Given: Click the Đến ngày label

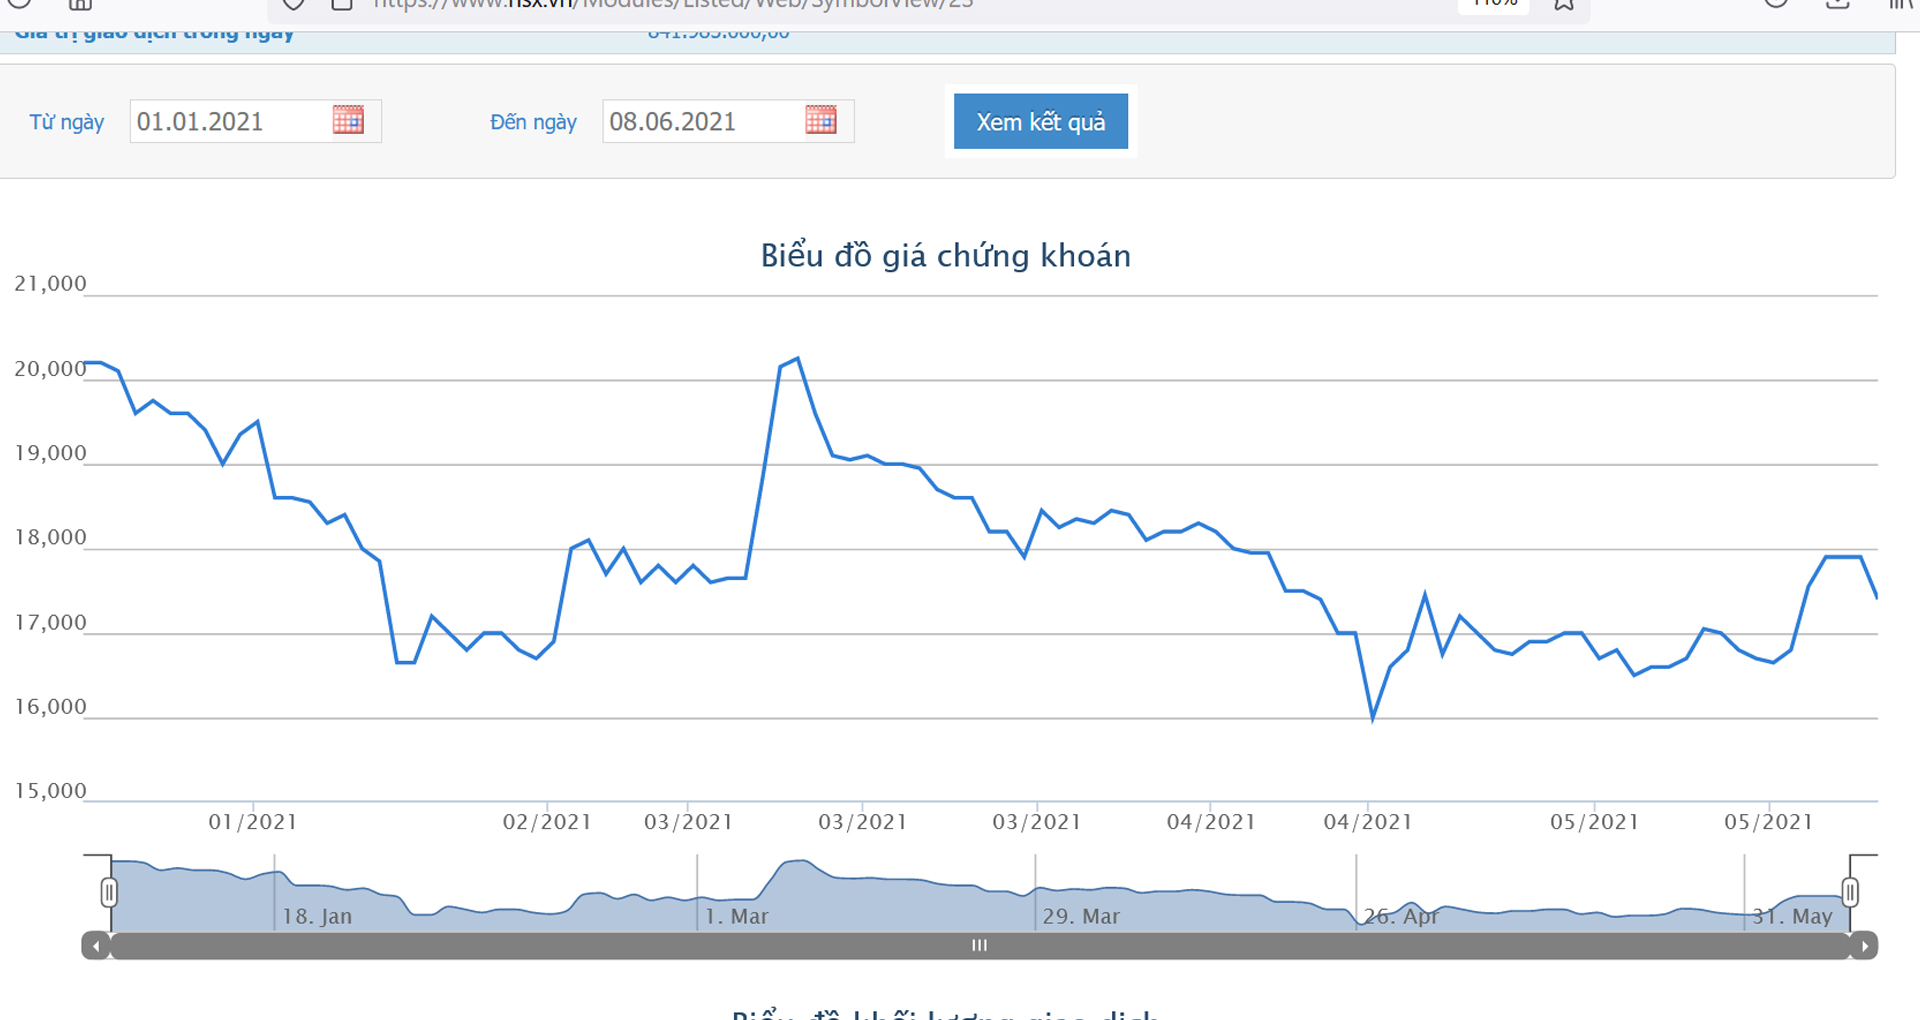Looking at the screenshot, I should [533, 122].
